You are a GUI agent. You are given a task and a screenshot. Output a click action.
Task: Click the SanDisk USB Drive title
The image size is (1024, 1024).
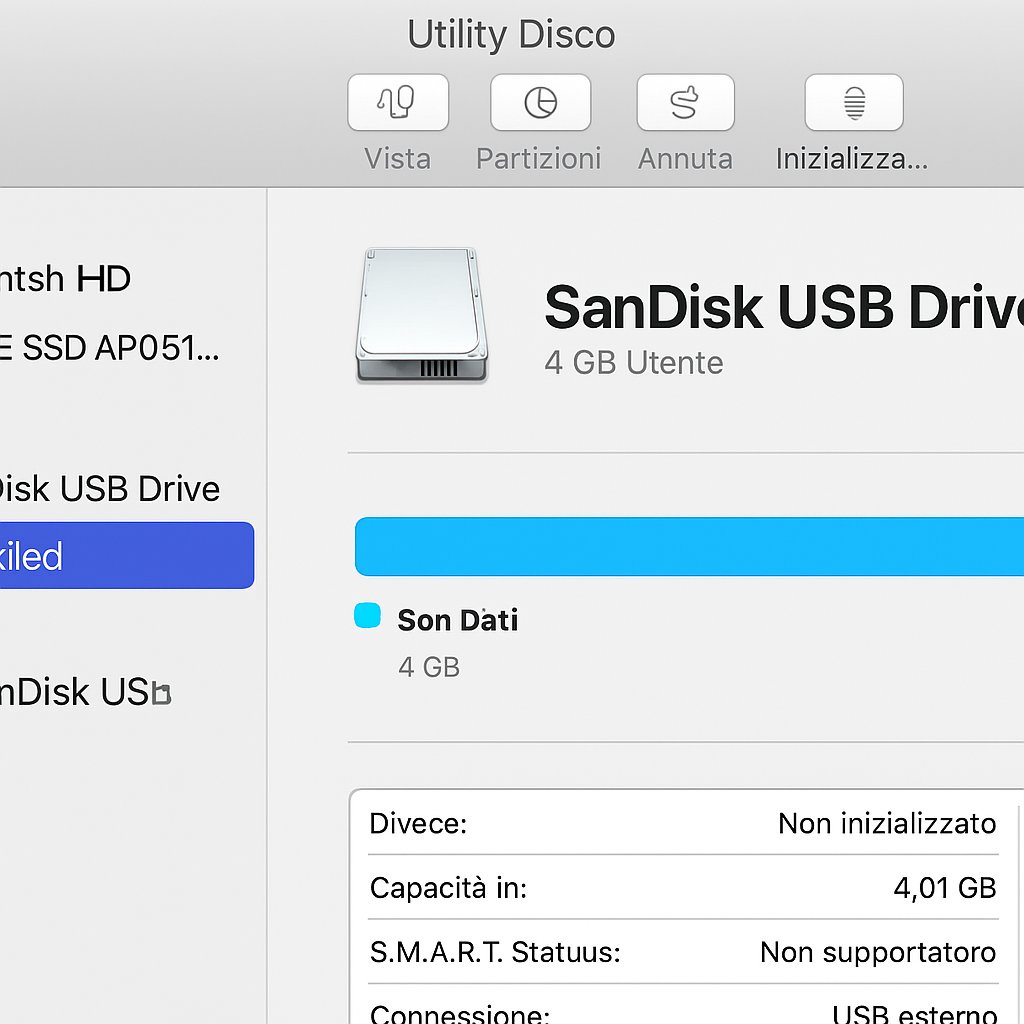[784, 307]
